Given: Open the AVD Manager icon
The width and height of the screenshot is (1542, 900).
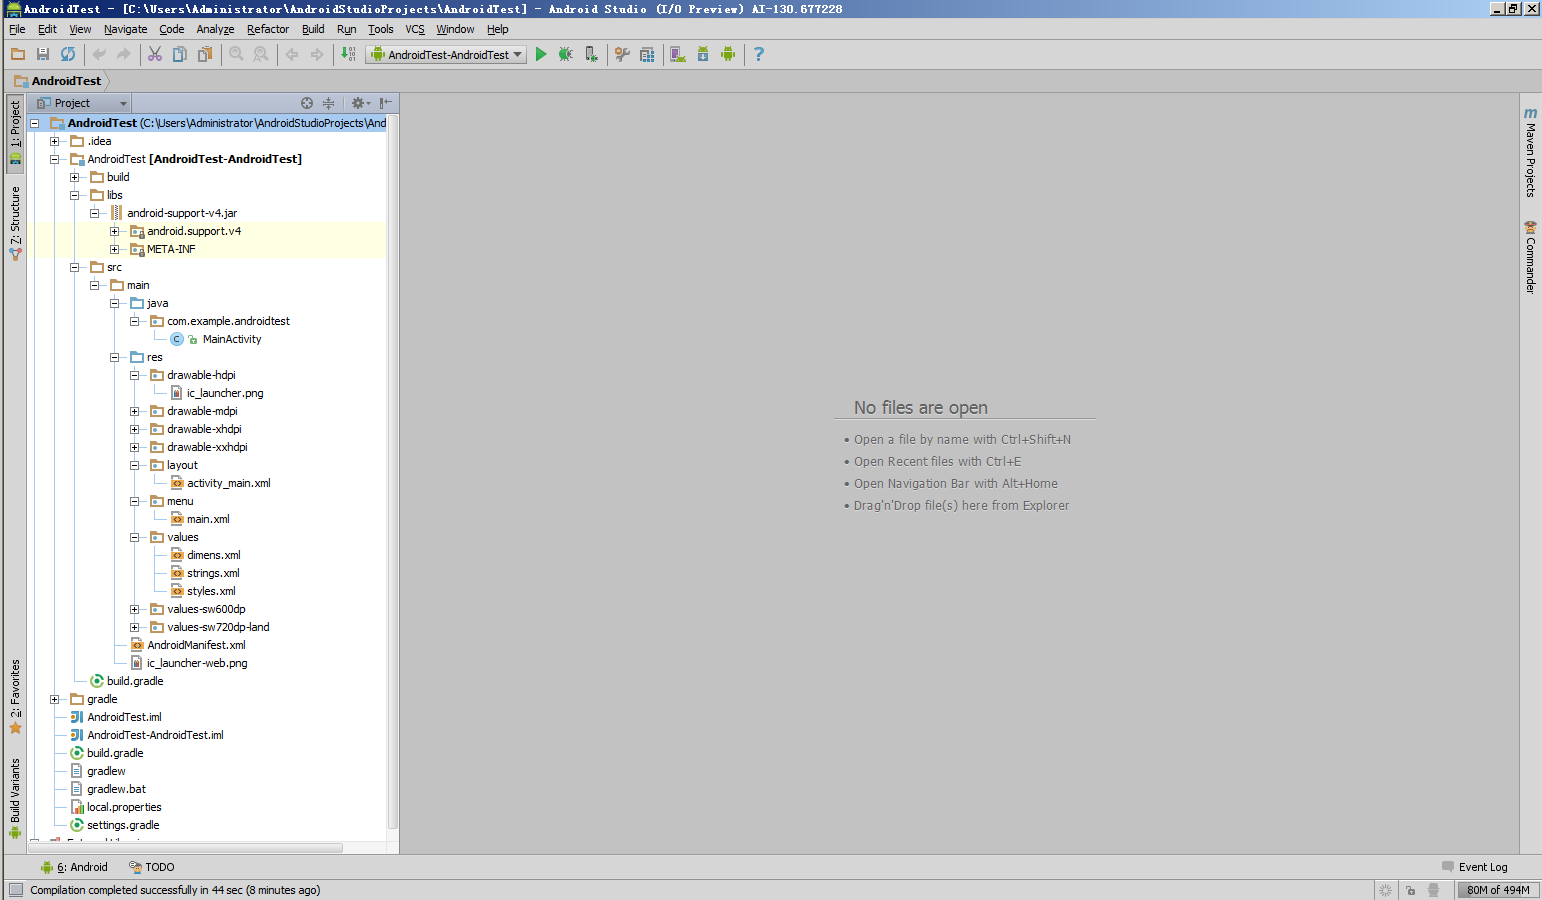Looking at the screenshot, I should 678,54.
